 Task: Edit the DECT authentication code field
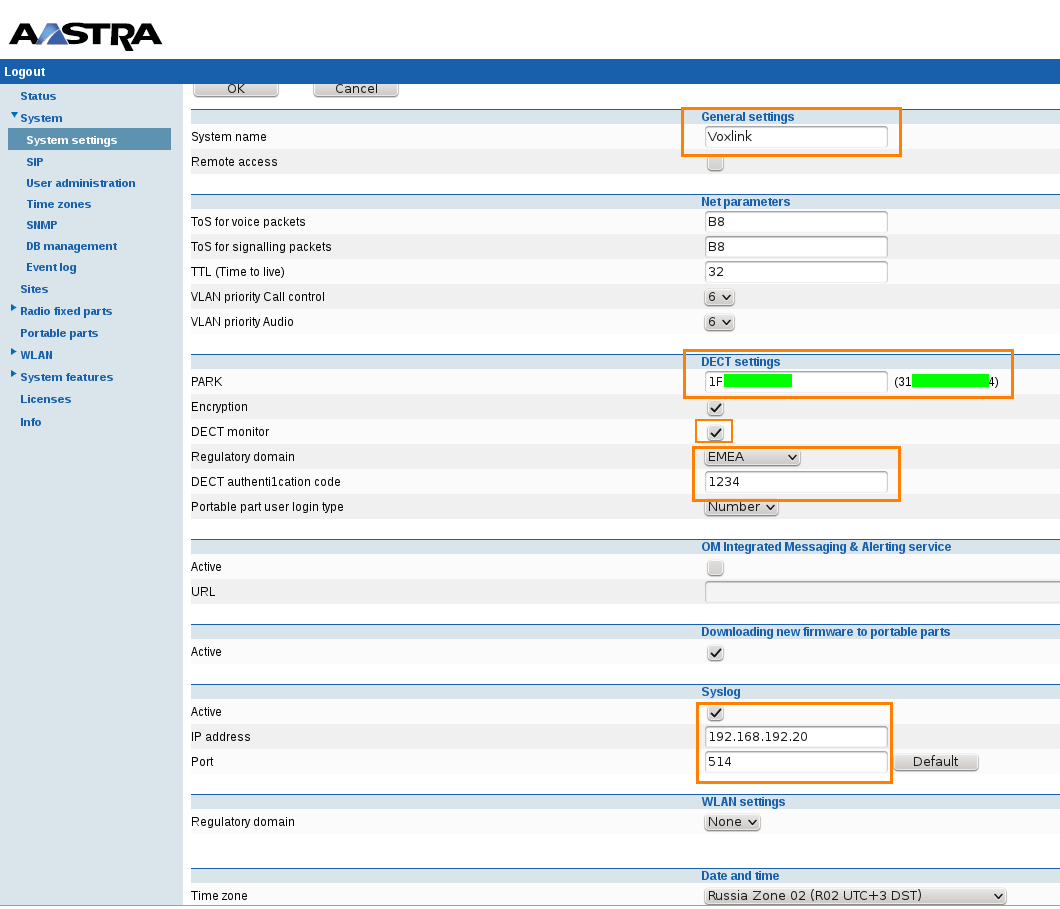[796, 482]
